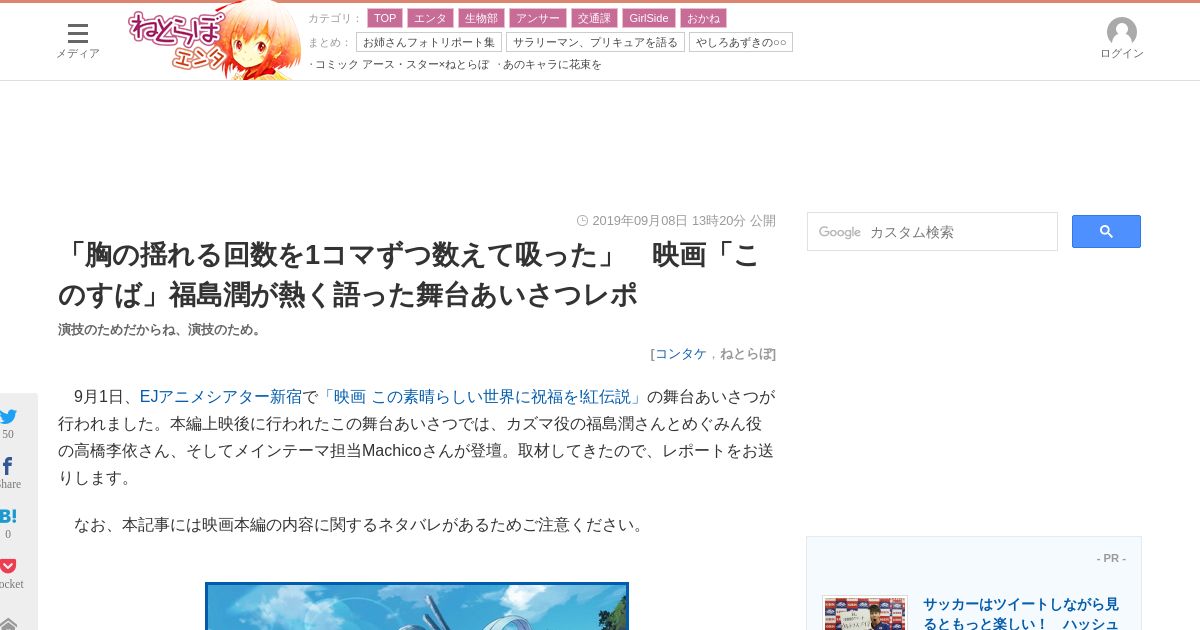Click the article headline 胸の揺れる回数を
1200x630 pixels.
409,275
